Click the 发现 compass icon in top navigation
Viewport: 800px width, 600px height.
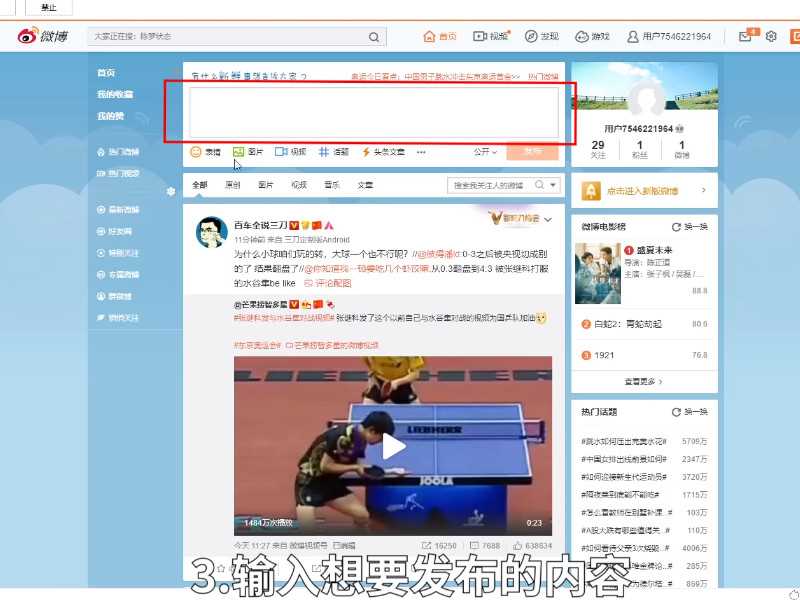pyautogui.click(x=543, y=36)
